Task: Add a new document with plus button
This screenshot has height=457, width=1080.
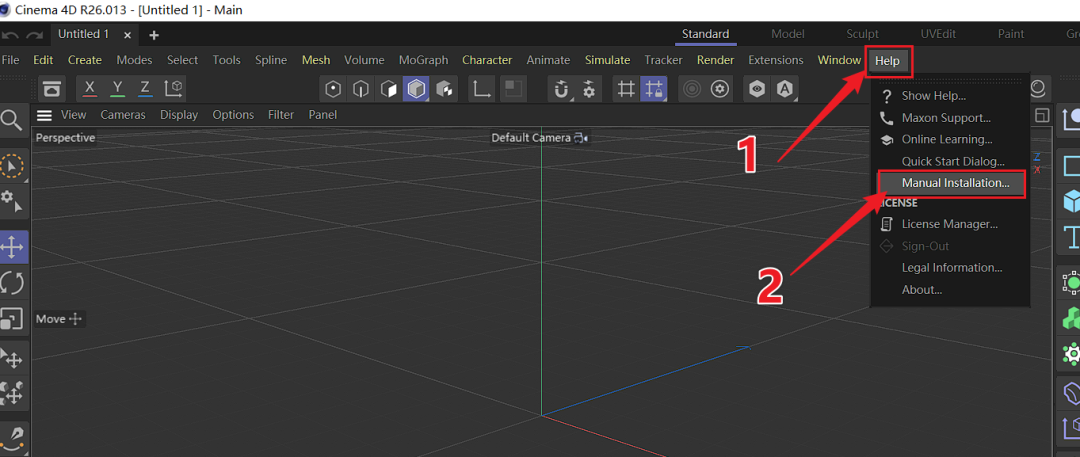Action: click(154, 35)
